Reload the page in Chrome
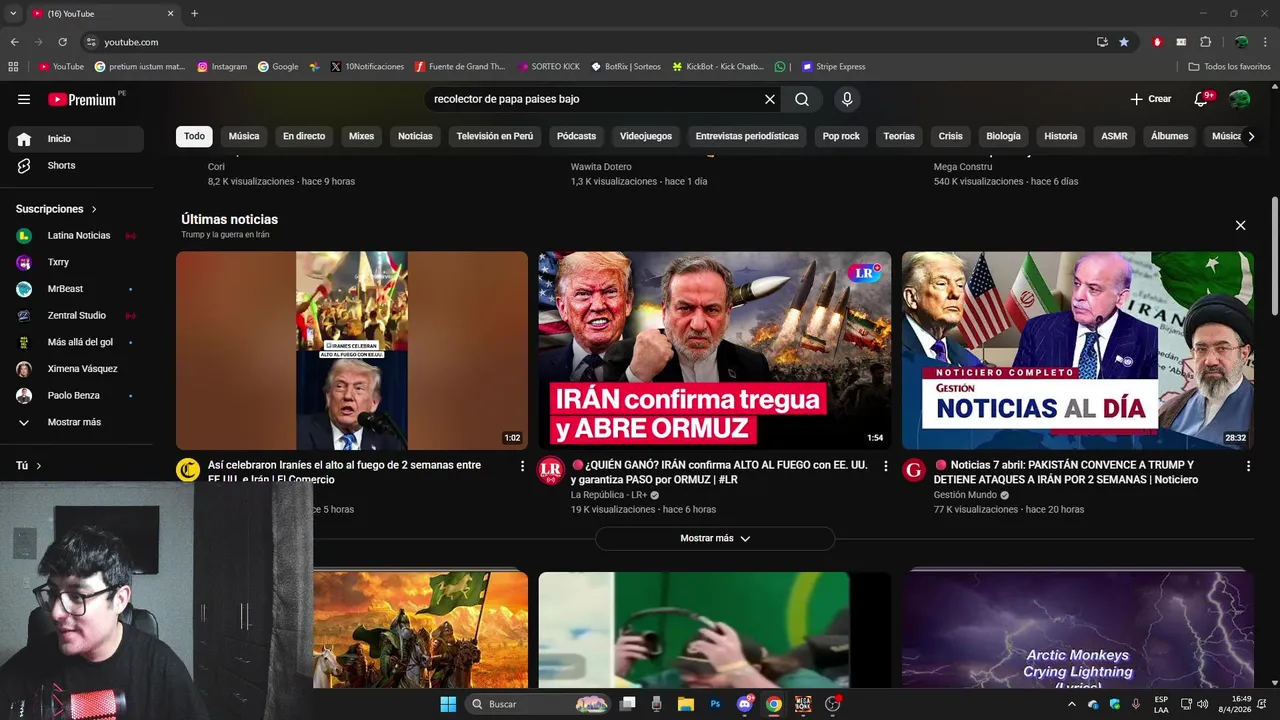Screen dimensions: 1280x720 (x=62, y=42)
